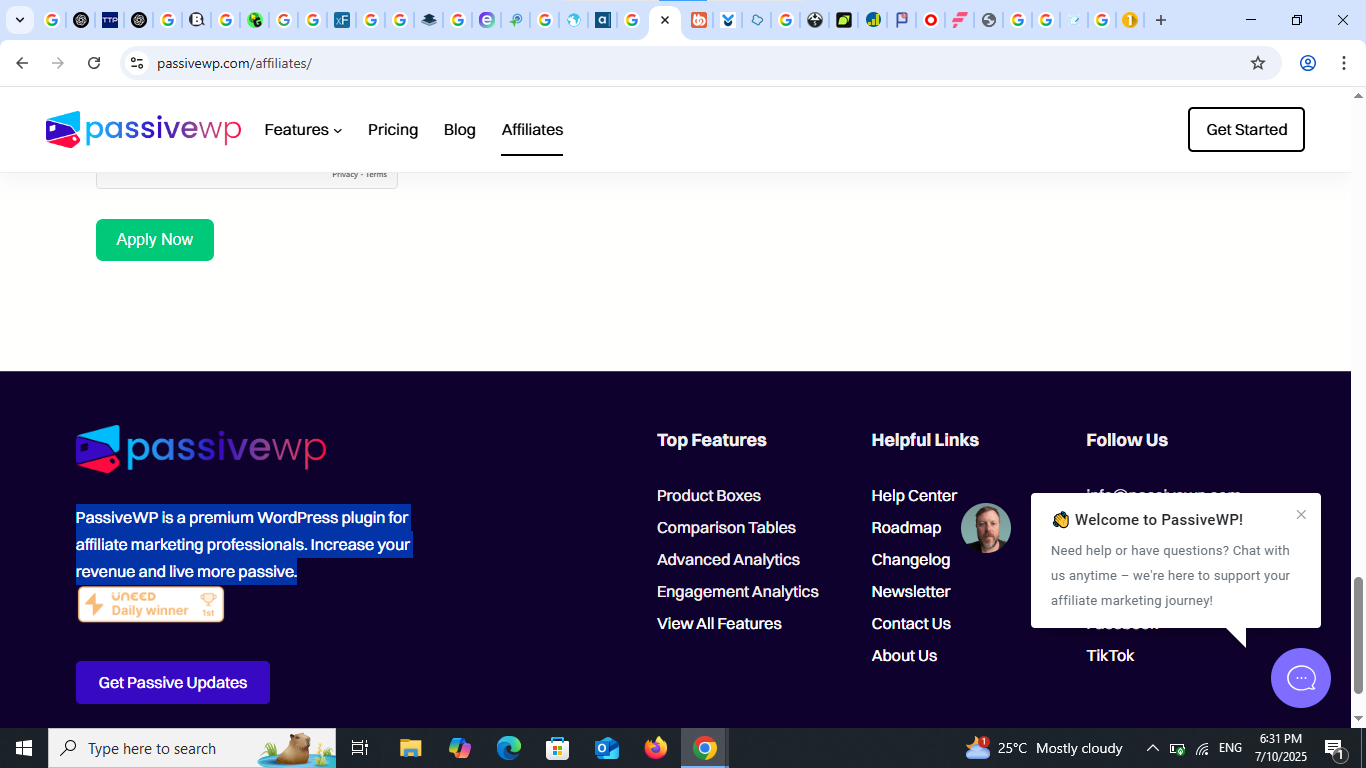Open the Blog page

pyautogui.click(x=460, y=130)
